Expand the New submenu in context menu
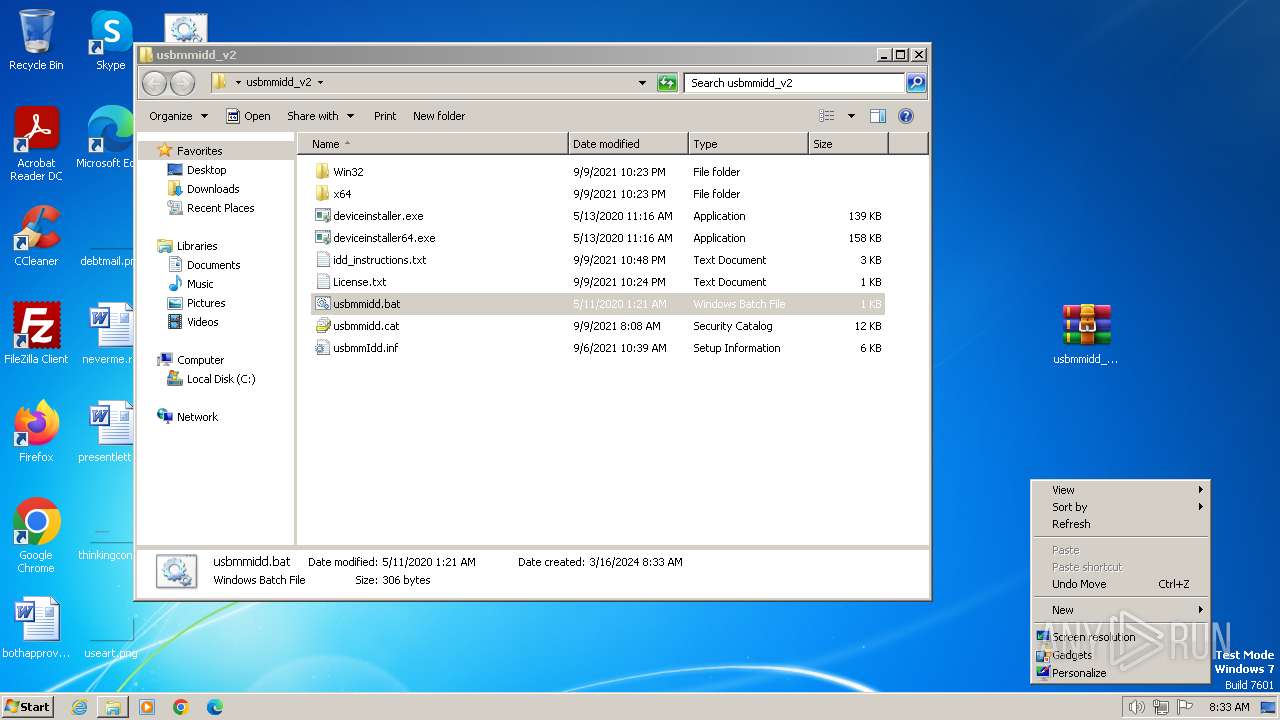 [x=1121, y=610]
